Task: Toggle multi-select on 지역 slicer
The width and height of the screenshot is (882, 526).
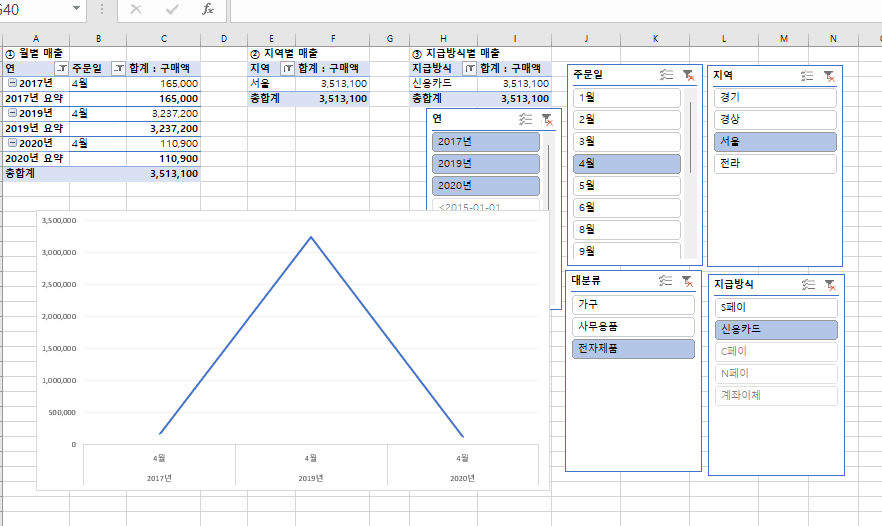Action: click(808, 75)
